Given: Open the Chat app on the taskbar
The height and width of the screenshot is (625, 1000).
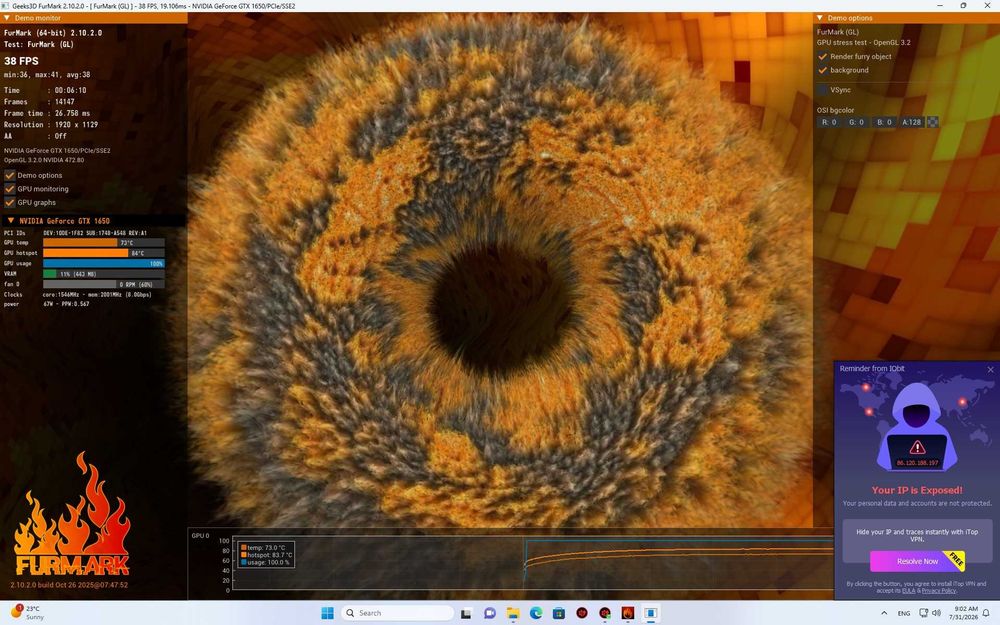Looking at the screenshot, I should tap(490, 613).
